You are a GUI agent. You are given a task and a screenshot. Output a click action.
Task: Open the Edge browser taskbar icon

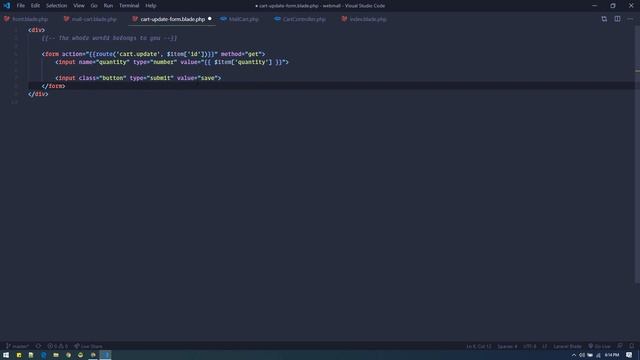pos(44,355)
